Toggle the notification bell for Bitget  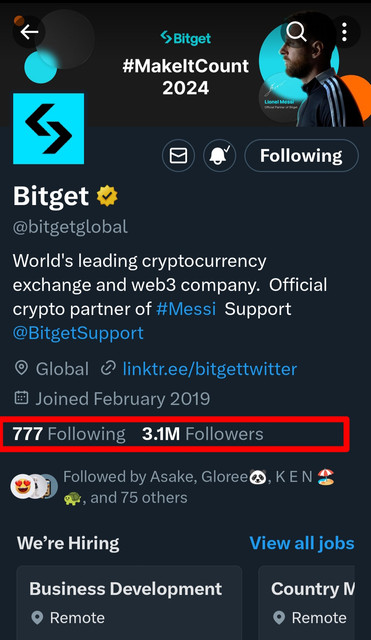click(220, 156)
